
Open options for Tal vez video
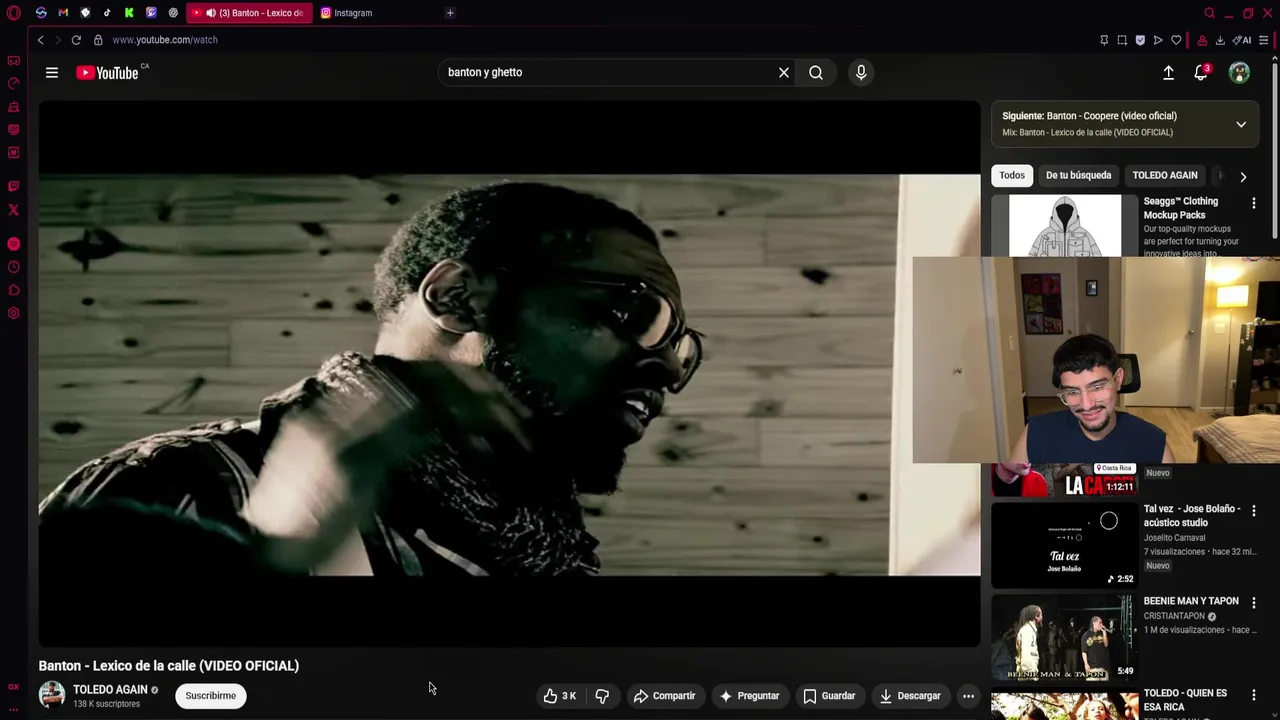click(x=1253, y=511)
